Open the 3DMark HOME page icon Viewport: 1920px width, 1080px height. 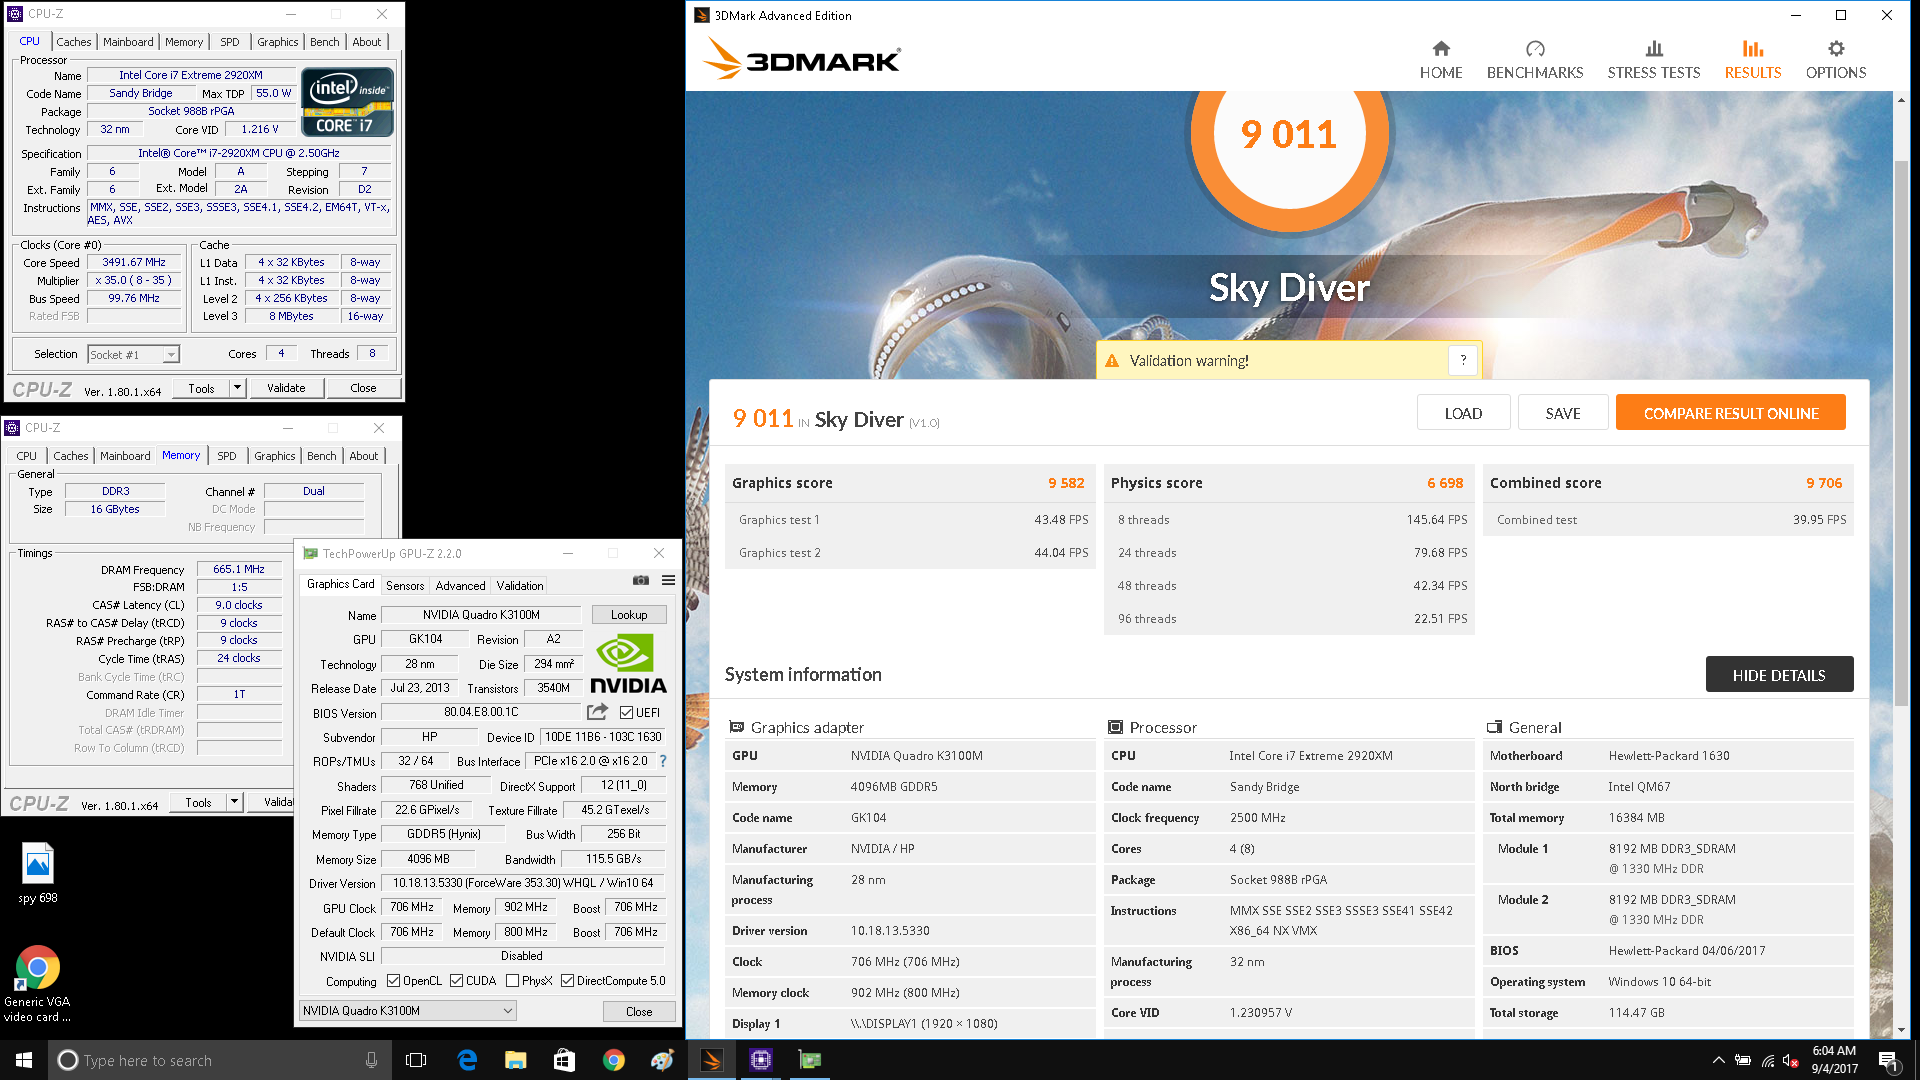pyautogui.click(x=1441, y=49)
